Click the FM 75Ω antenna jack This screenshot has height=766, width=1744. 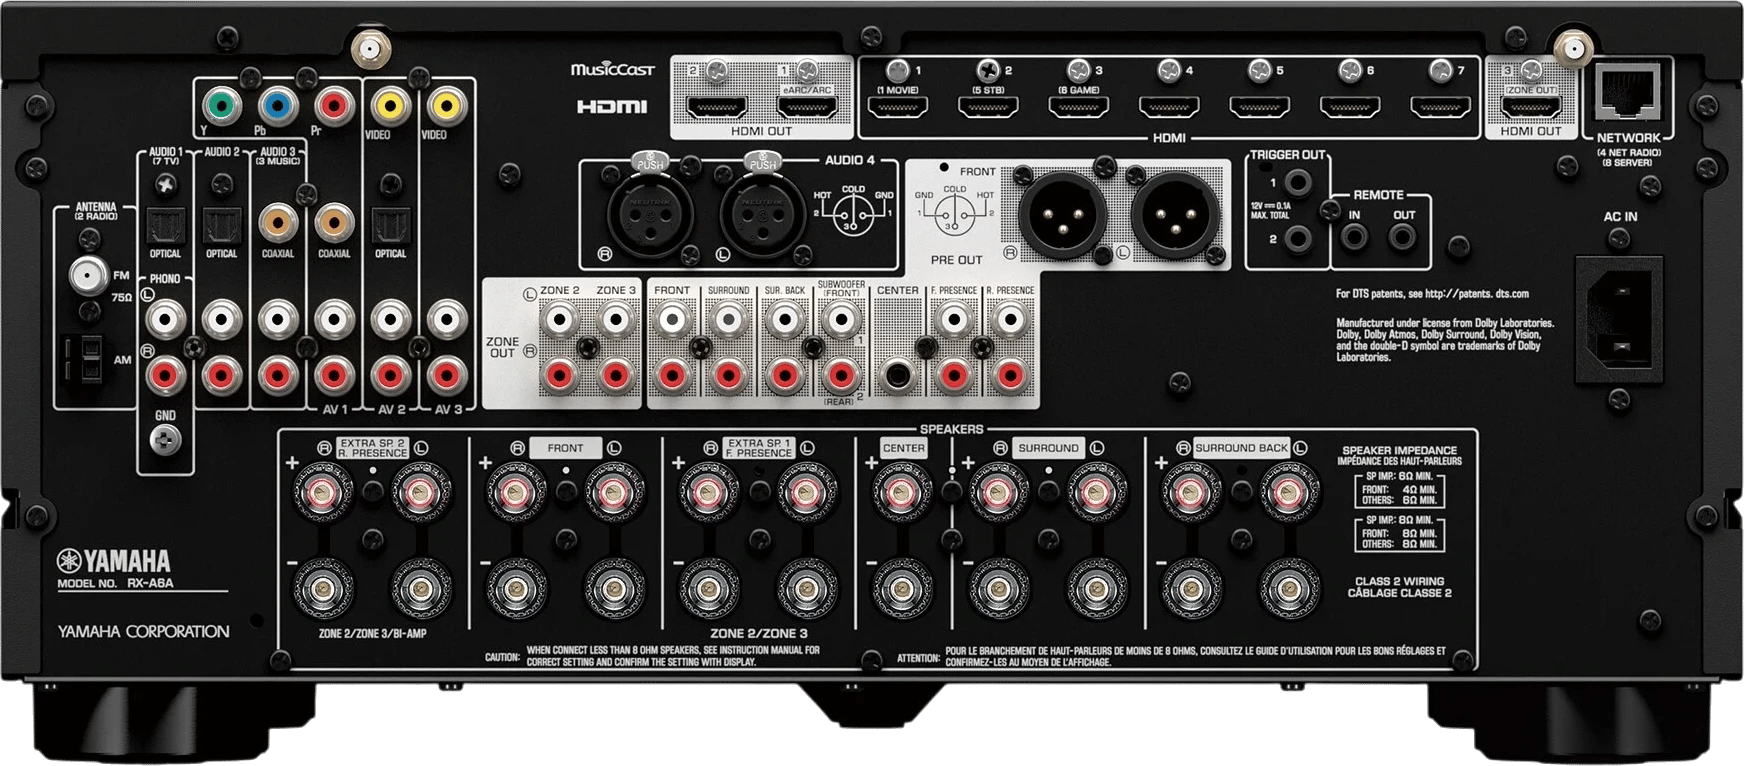pos(88,274)
